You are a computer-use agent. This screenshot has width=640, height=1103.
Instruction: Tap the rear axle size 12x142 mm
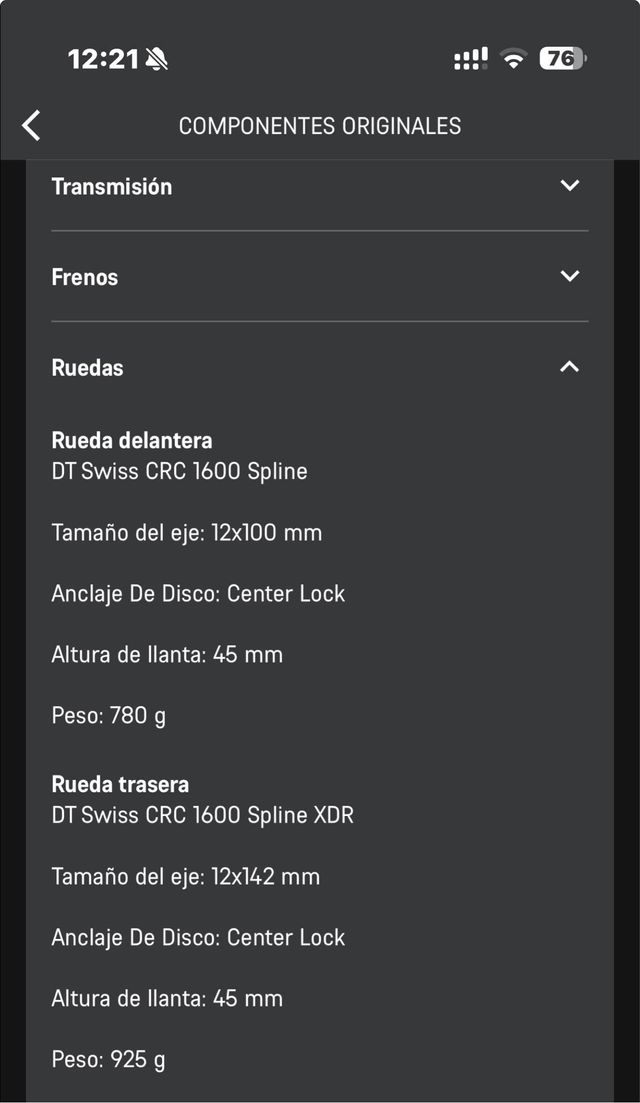tap(186, 877)
